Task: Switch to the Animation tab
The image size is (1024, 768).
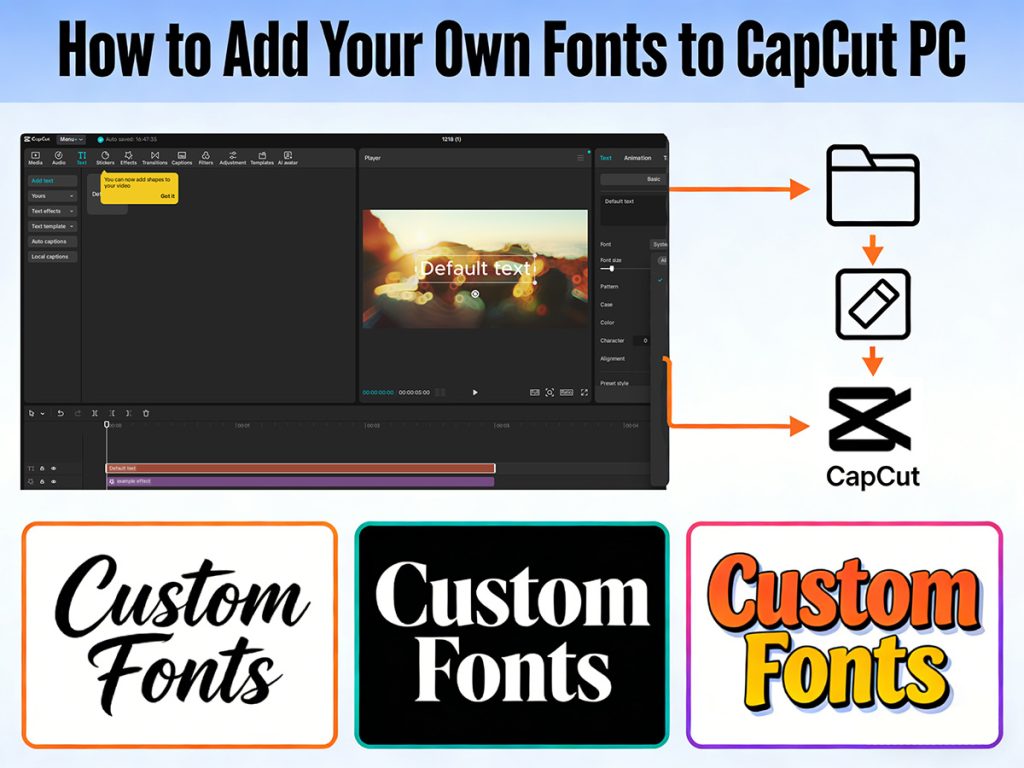Action: (638, 158)
